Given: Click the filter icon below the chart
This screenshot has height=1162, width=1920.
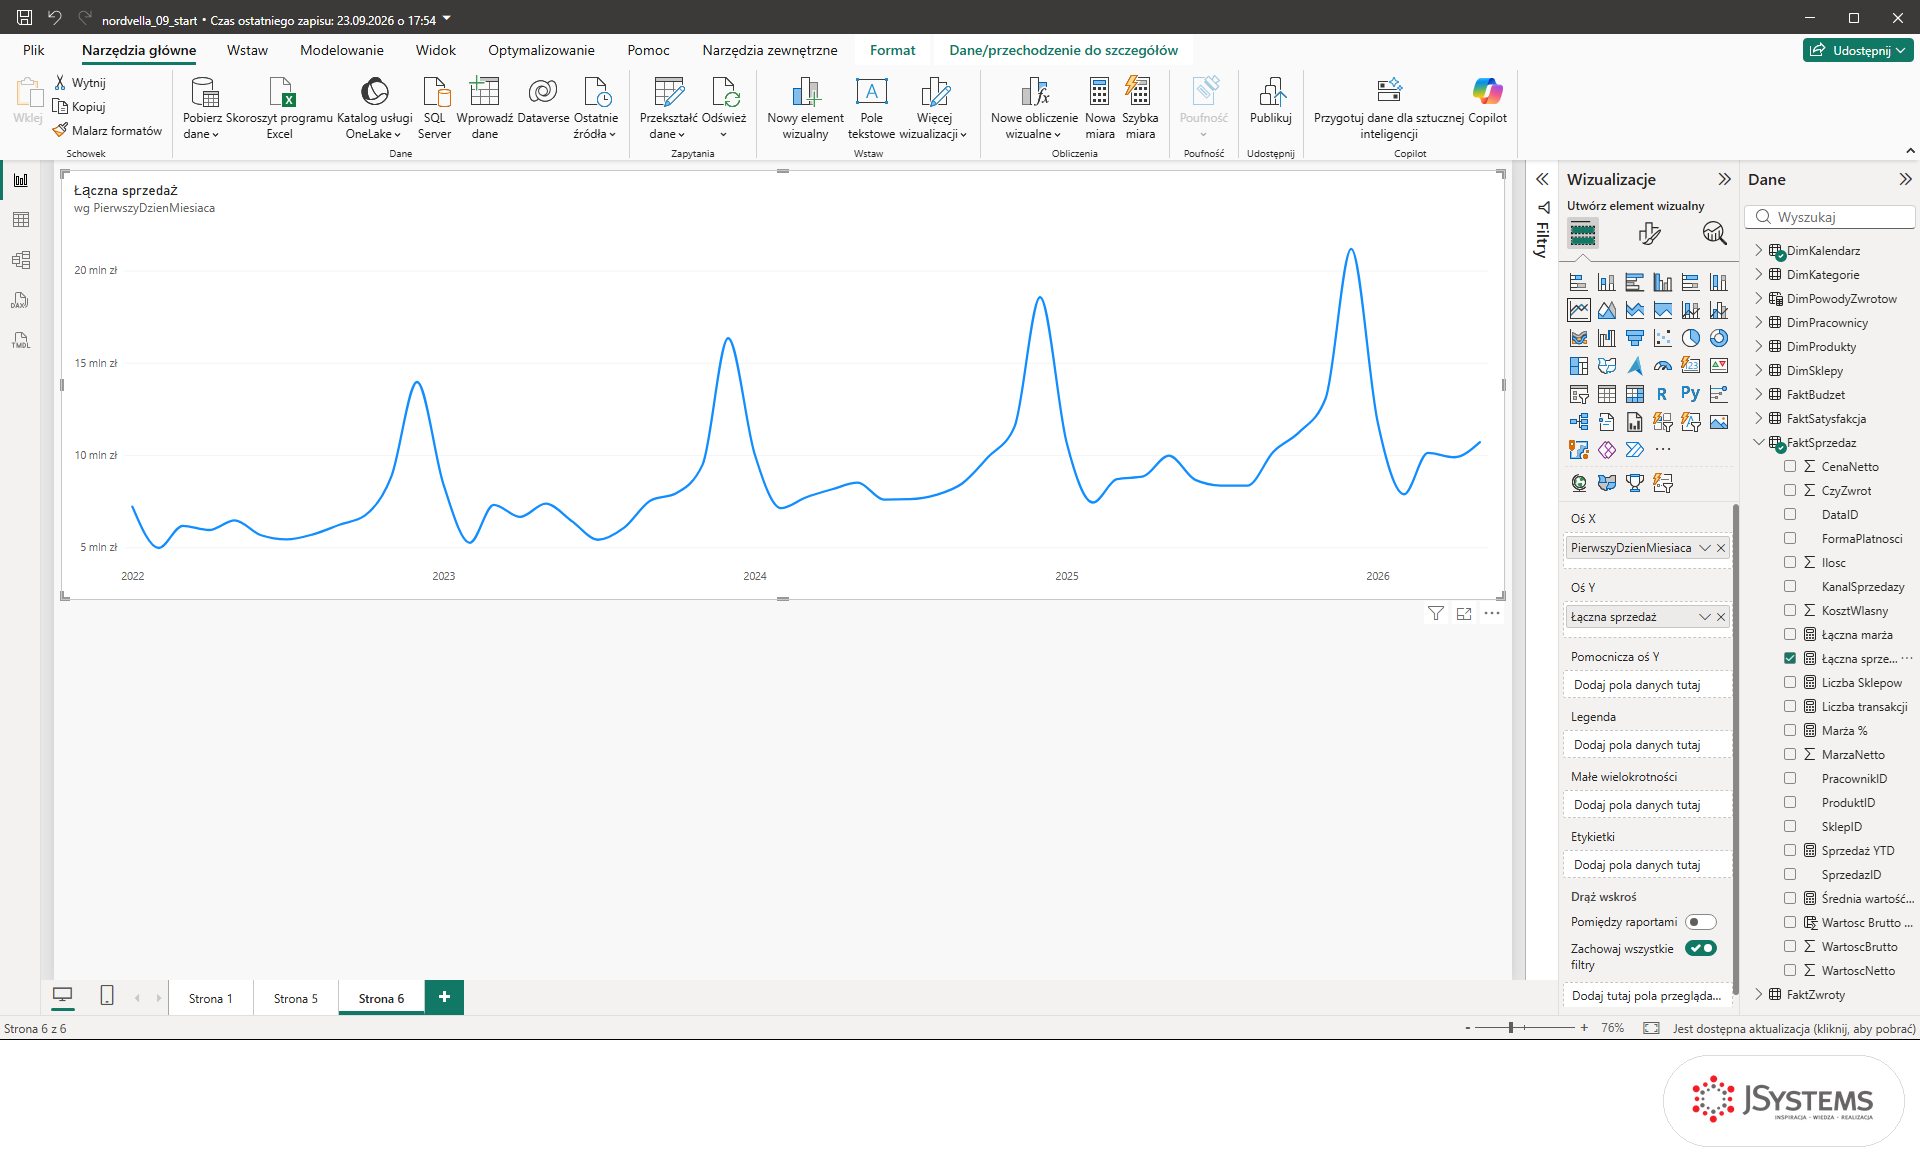Looking at the screenshot, I should [x=1436, y=614].
